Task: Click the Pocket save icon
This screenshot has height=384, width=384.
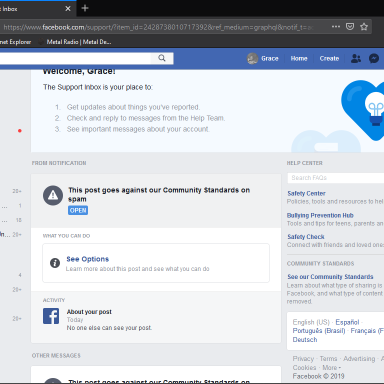Action: click(x=350, y=27)
